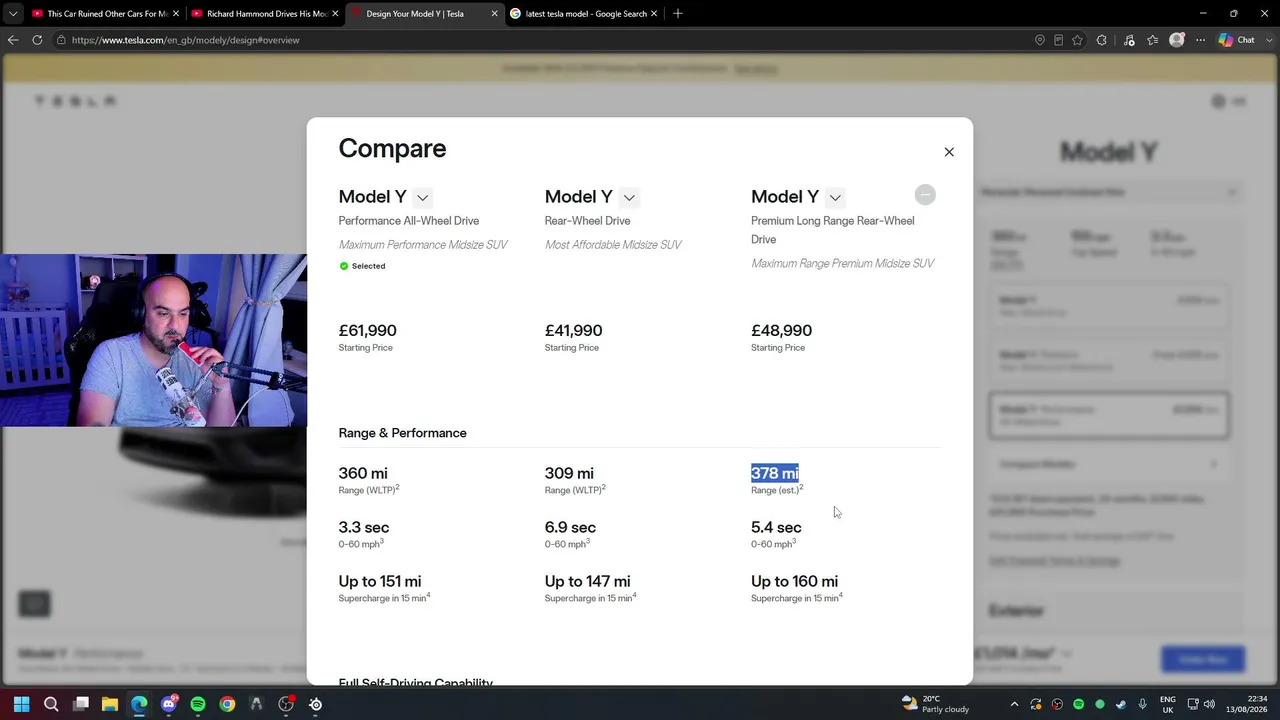Open the Premium Long Range Model Y dropdown
The width and height of the screenshot is (1280, 720).
pyautogui.click(x=835, y=197)
